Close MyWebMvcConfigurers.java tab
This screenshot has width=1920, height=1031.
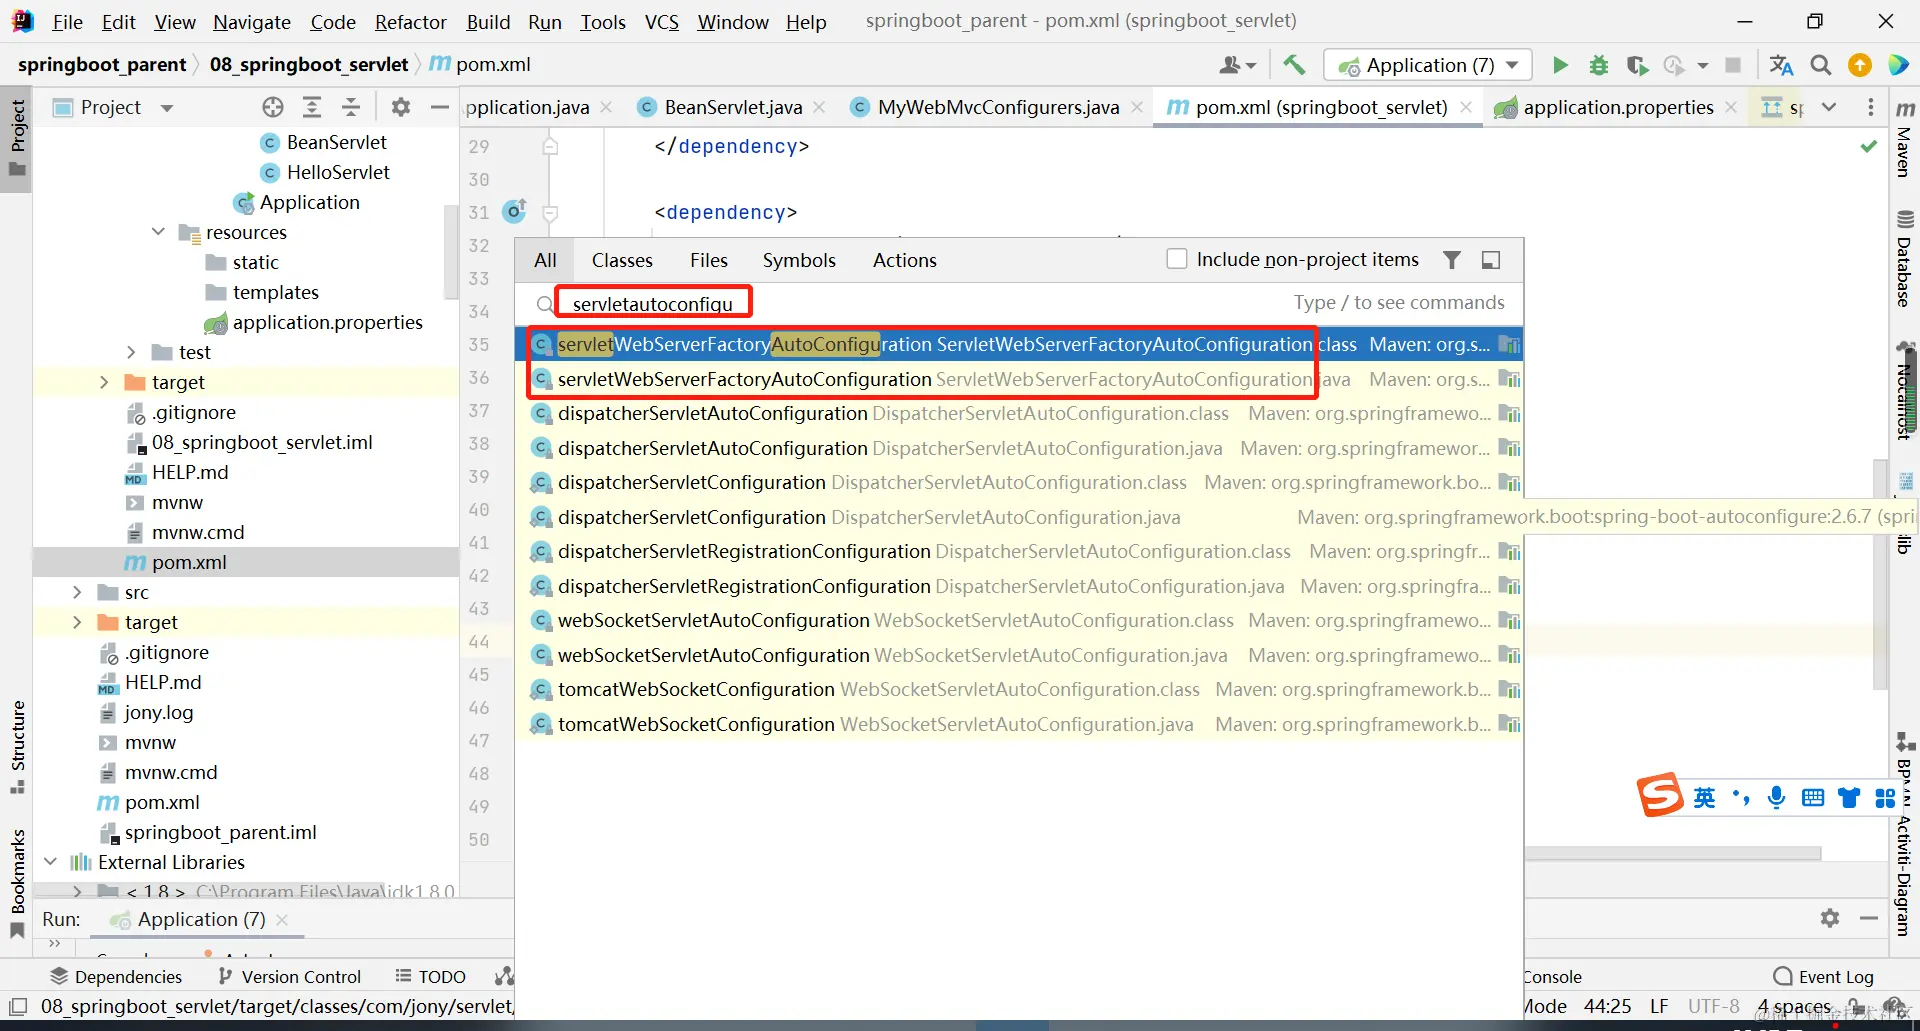[1137, 107]
